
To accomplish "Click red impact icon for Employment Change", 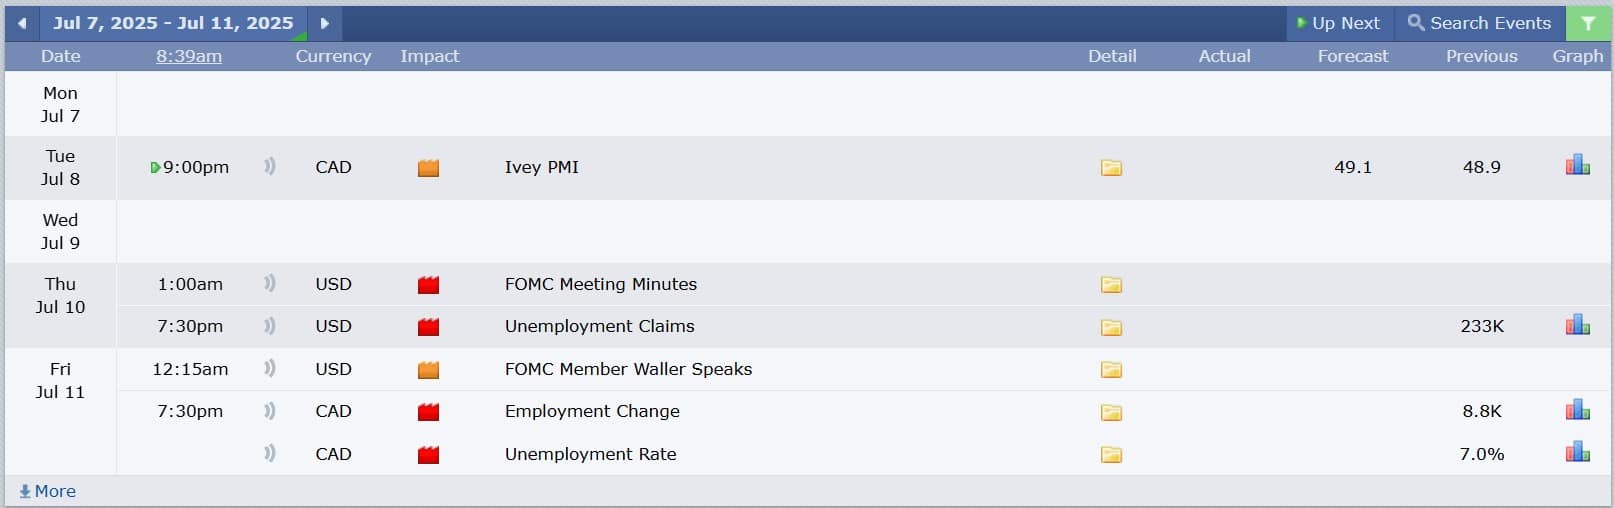I will 428,412.
